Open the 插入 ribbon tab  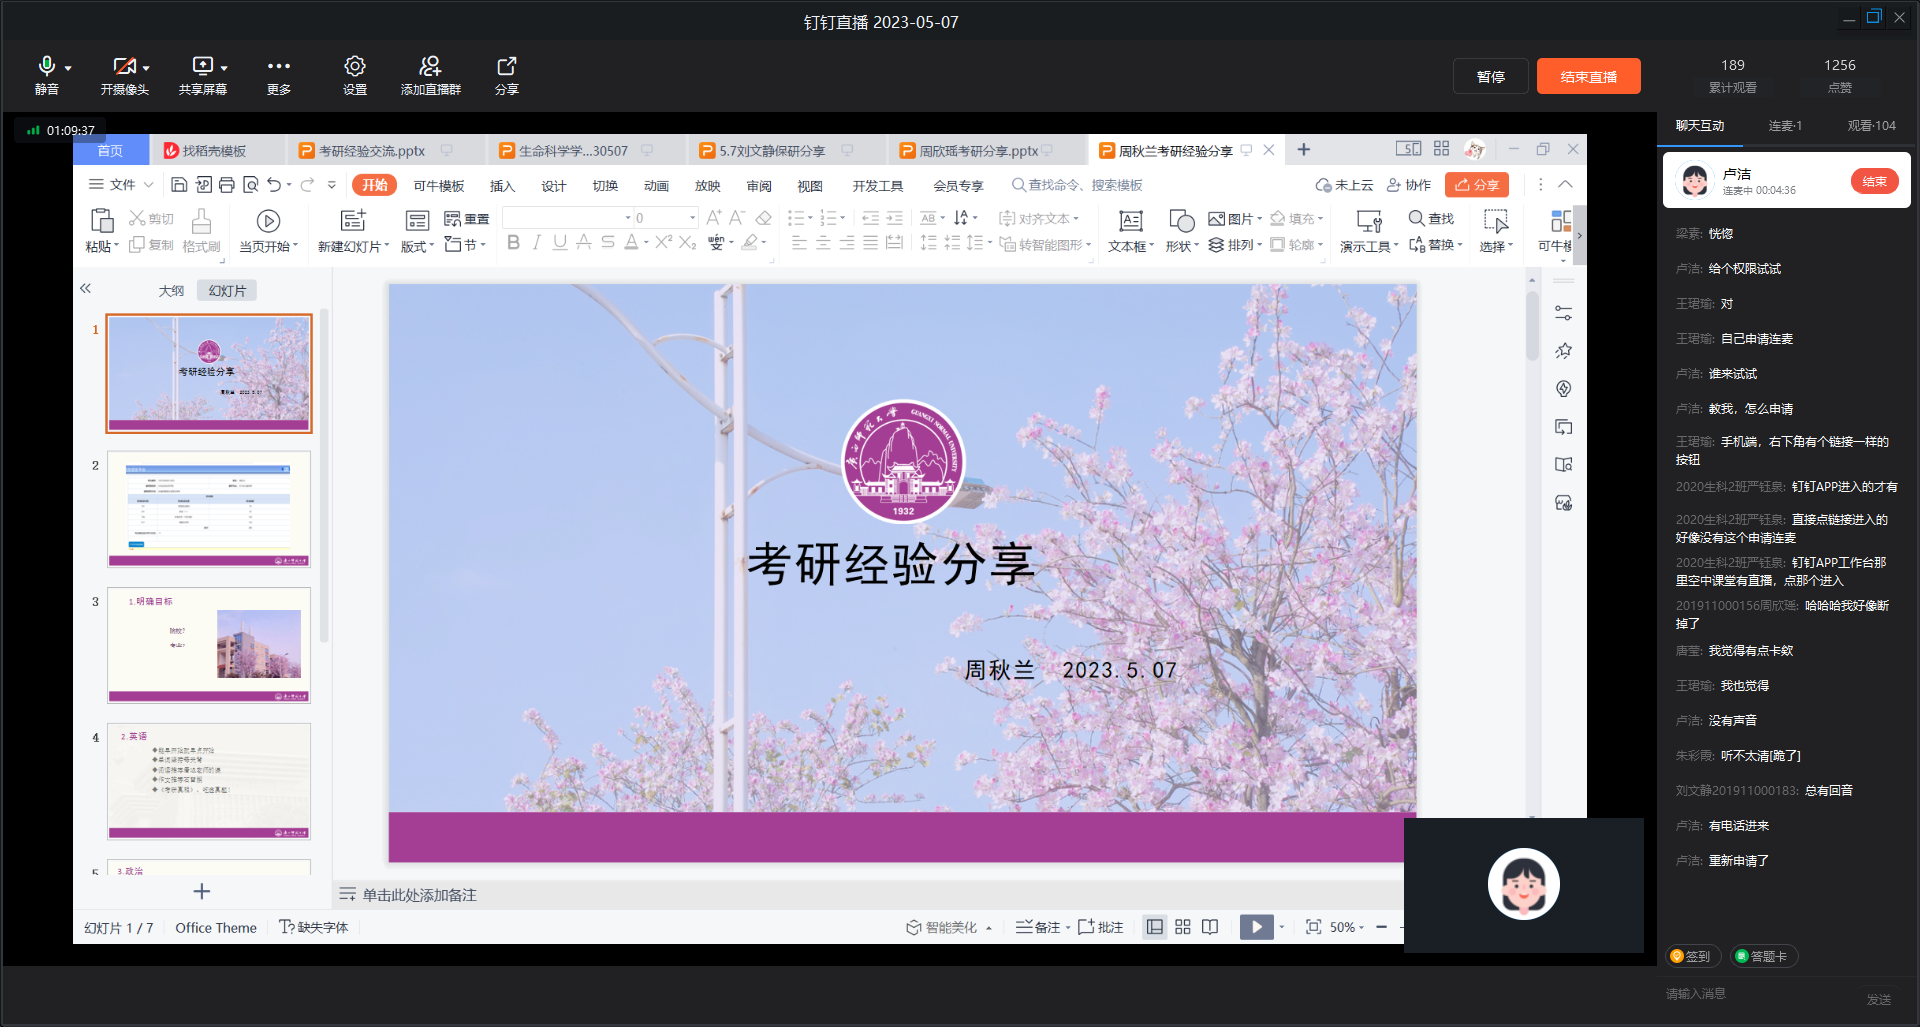502,186
